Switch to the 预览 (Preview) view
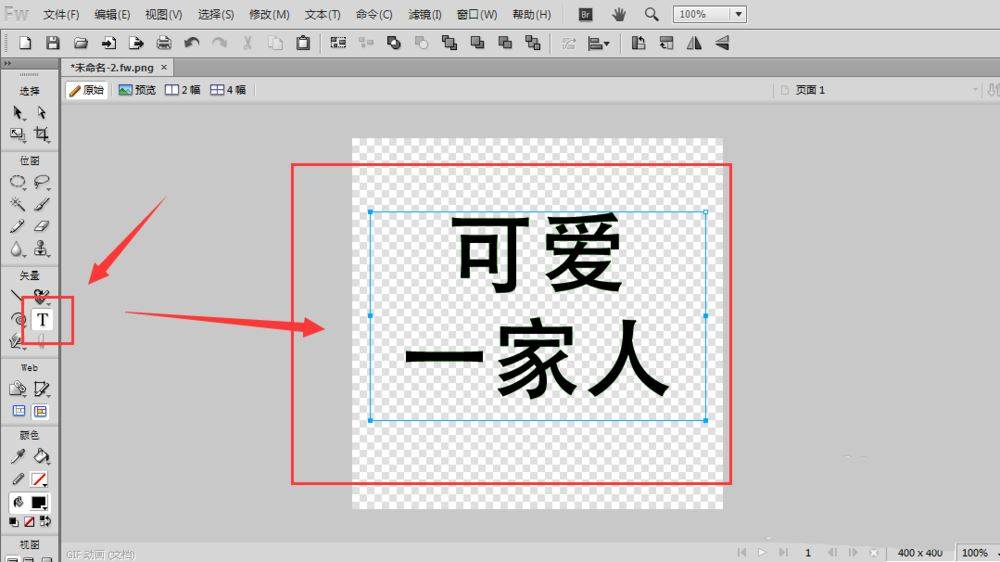Viewport: 1000px width, 562px height. click(x=138, y=90)
